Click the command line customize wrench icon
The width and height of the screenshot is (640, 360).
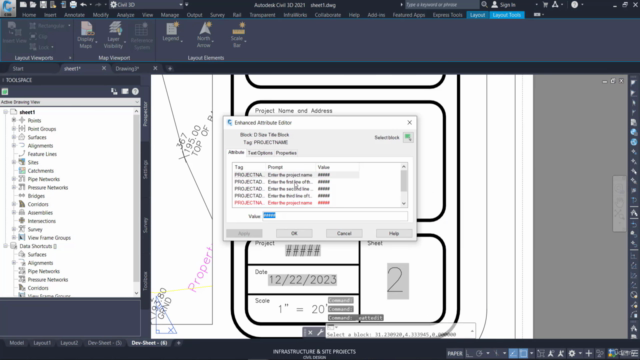tap(320, 332)
